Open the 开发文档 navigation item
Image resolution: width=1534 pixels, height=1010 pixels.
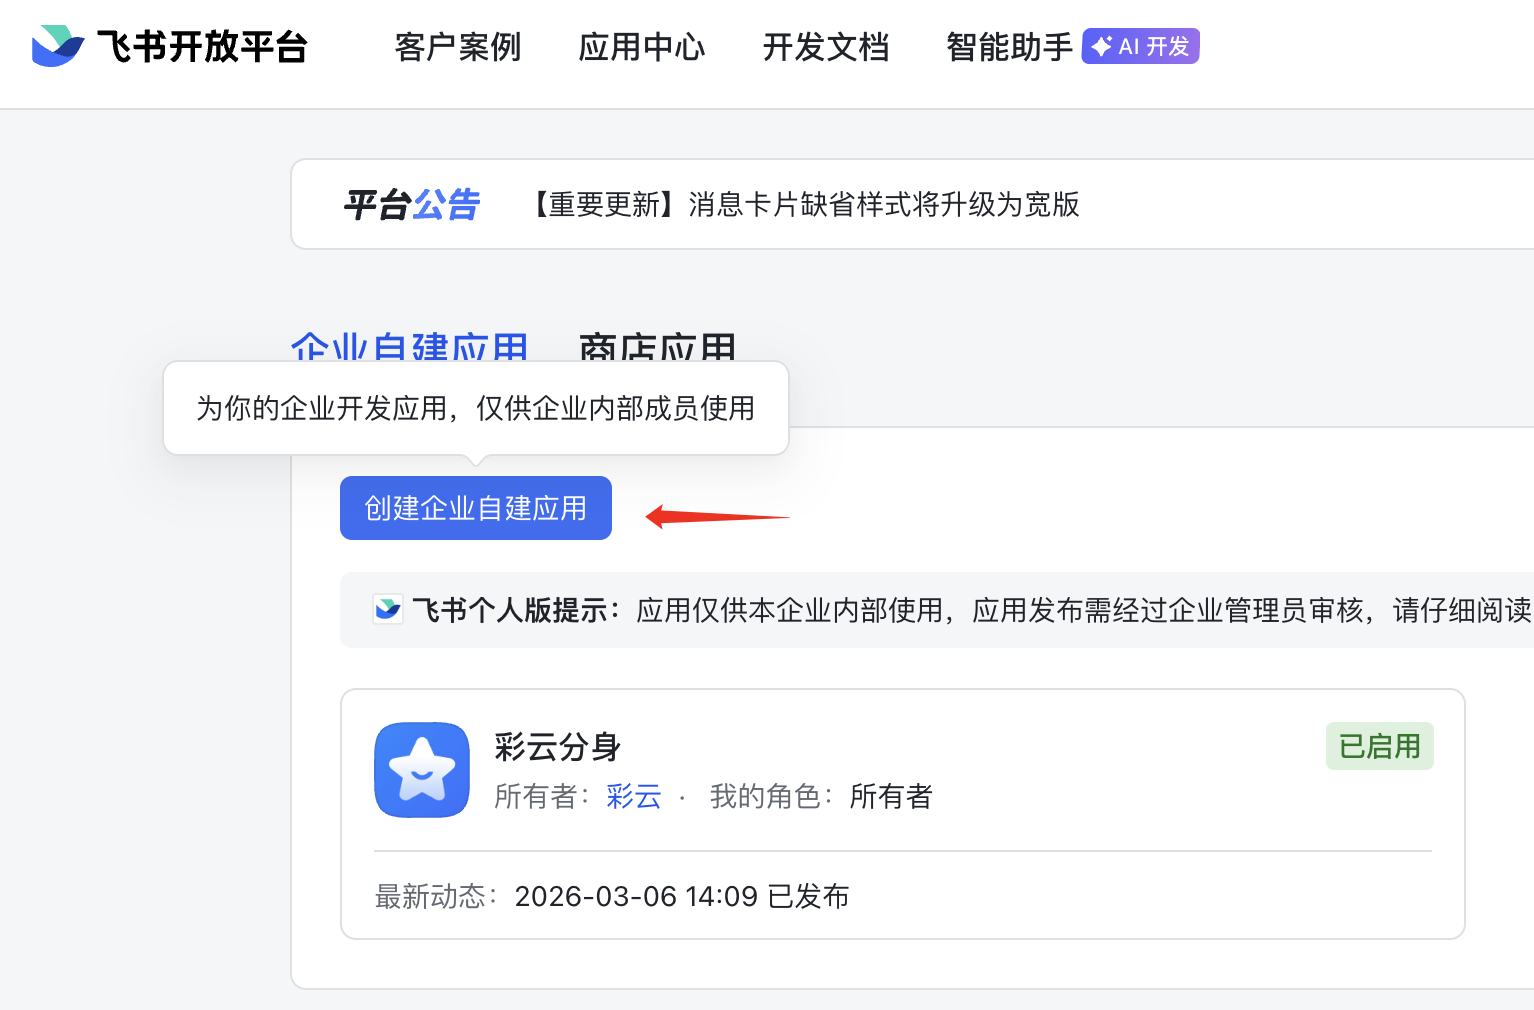pos(826,48)
